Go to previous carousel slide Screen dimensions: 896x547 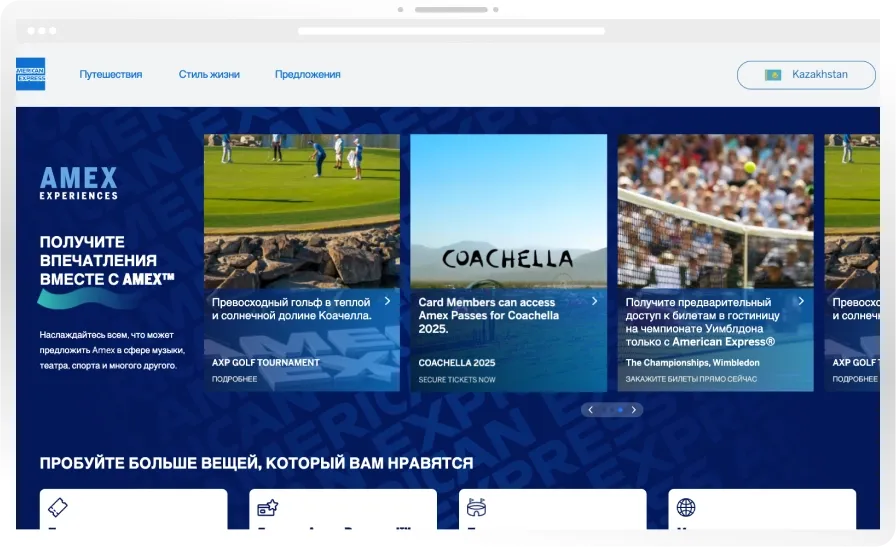(590, 410)
